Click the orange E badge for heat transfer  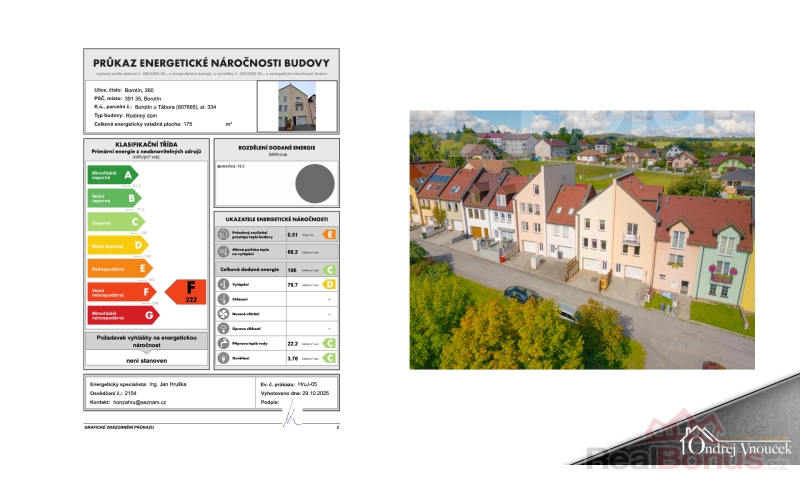(330, 234)
